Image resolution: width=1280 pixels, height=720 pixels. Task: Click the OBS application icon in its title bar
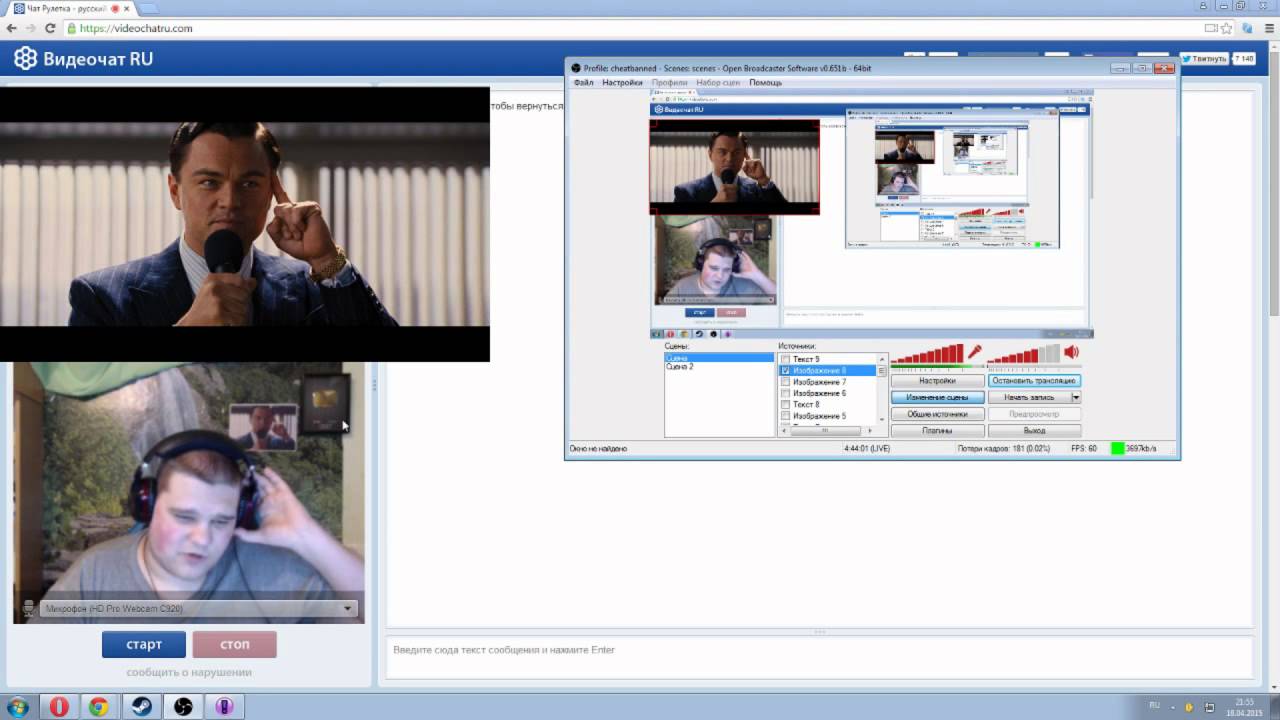(576, 68)
